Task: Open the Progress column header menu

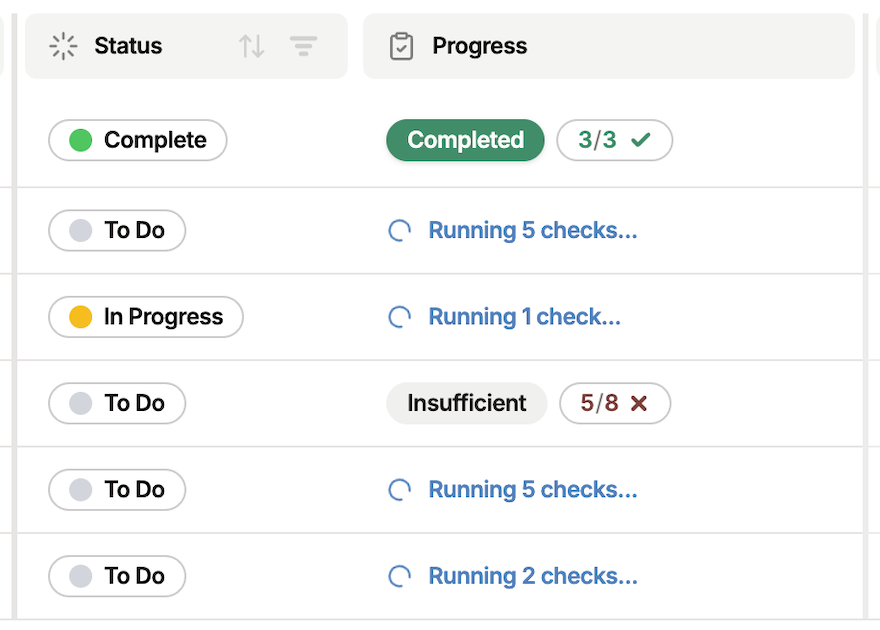Action: coord(479,46)
